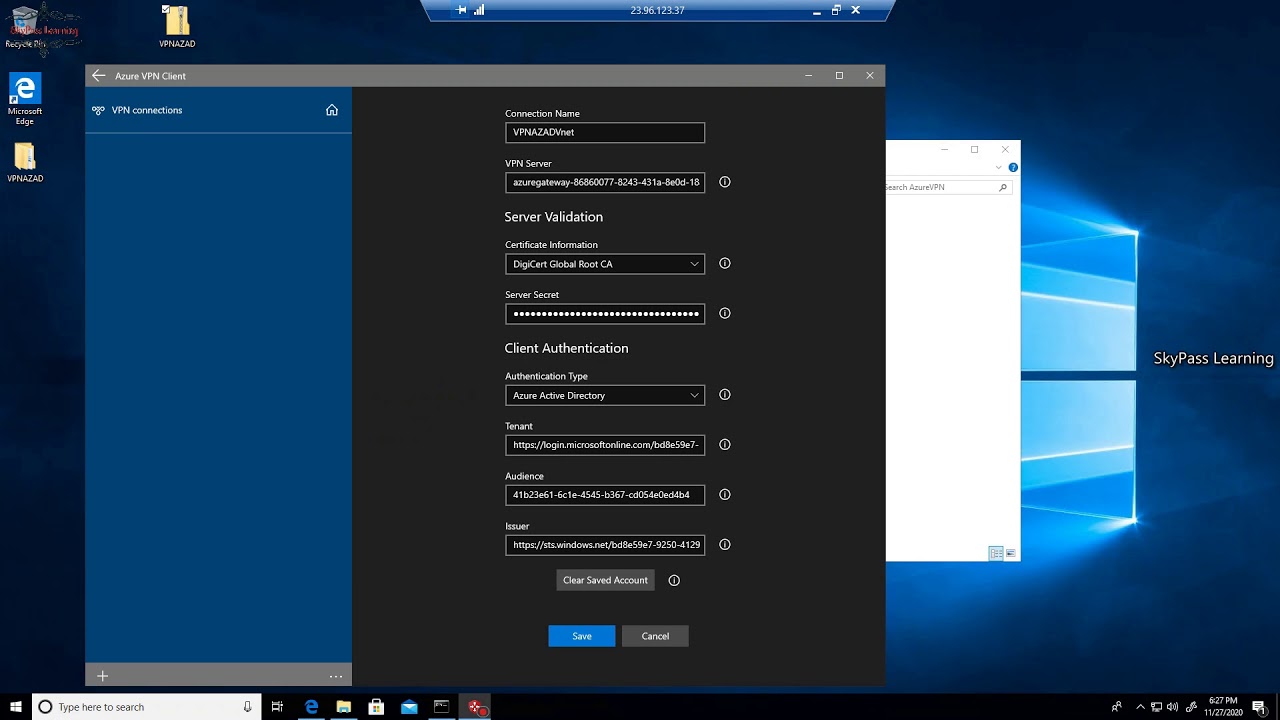
Task: Open the notification center
Action: pyautogui.click(x=1259, y=707)
